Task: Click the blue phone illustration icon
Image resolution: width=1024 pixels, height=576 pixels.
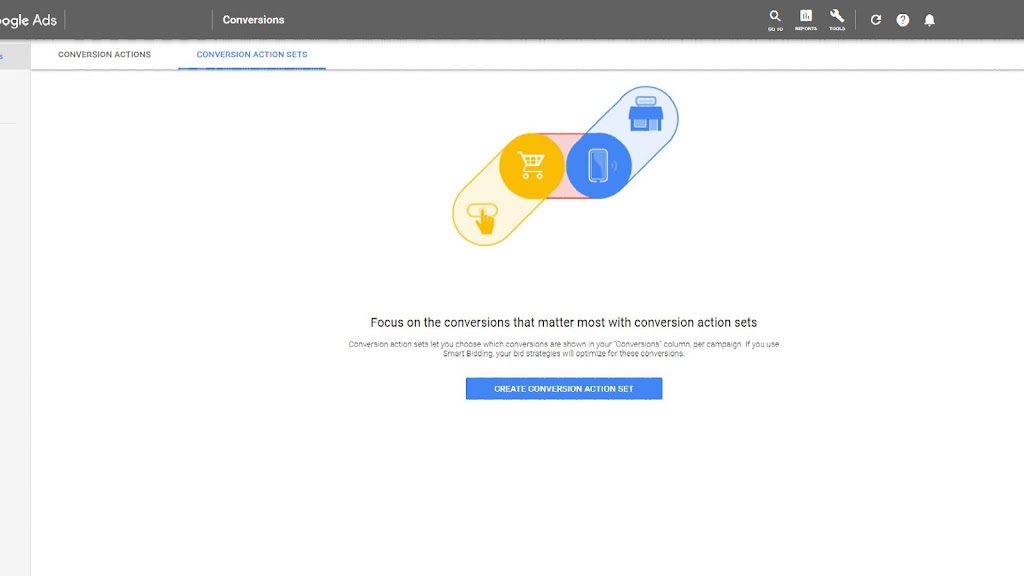Action: click(599, 166)
